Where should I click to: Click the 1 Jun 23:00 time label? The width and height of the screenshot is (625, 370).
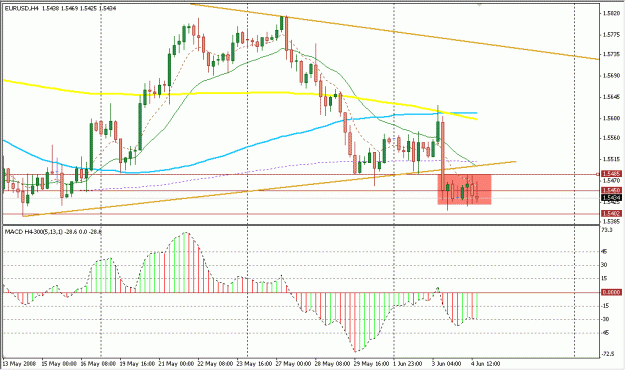click(x=408, y=364)
